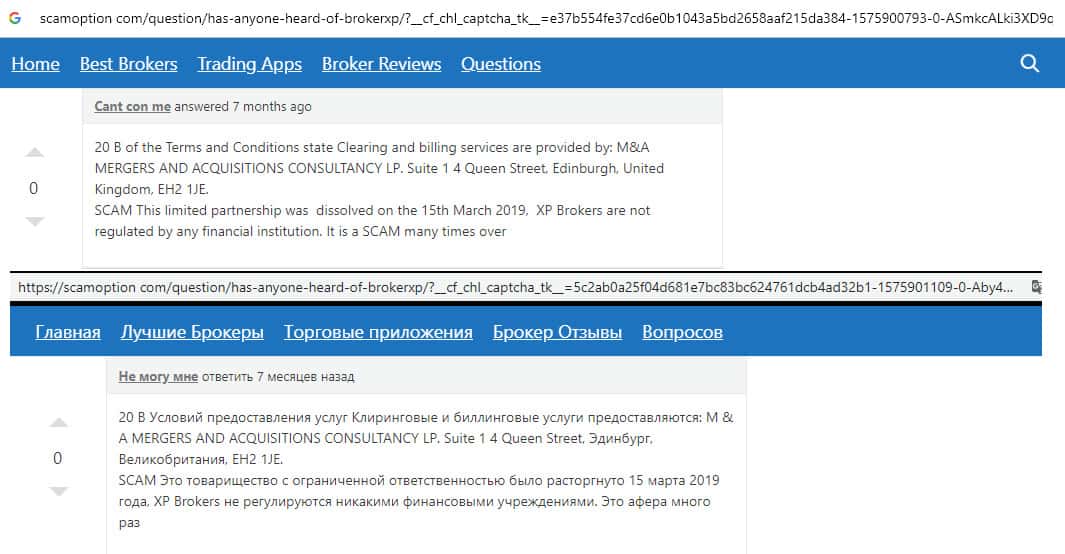This screenshot has height=554, width=1065.
Task: Go to Брокер Отзывы page
Action: coord(557,332)
